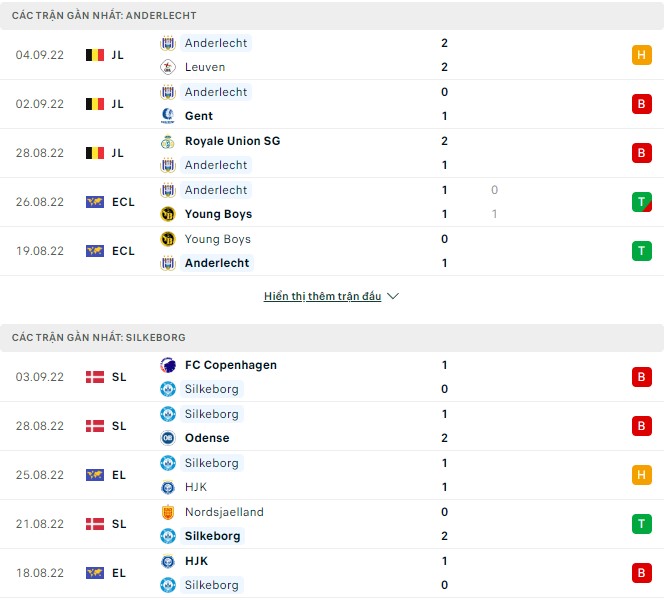Open the FC Copenhagen team name link
This screenshot has height=600, width=672.
(231, 365)
